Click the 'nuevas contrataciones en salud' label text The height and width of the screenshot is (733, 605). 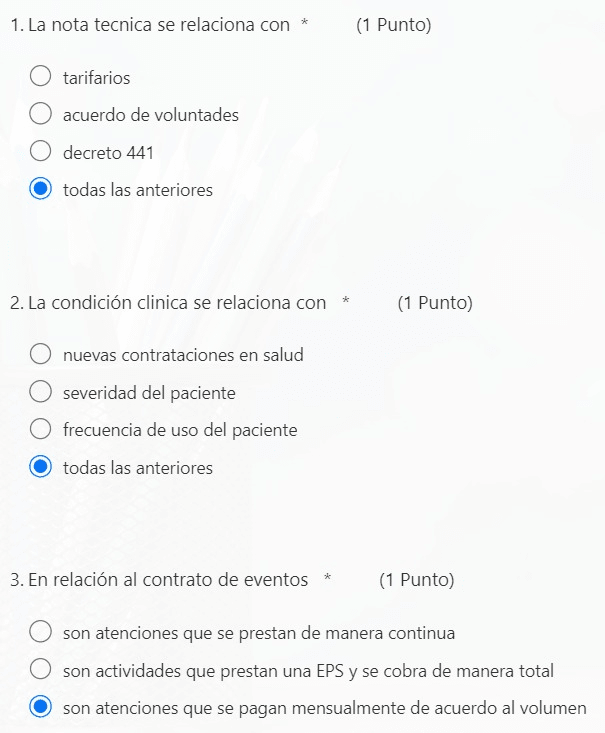(183, 354)
